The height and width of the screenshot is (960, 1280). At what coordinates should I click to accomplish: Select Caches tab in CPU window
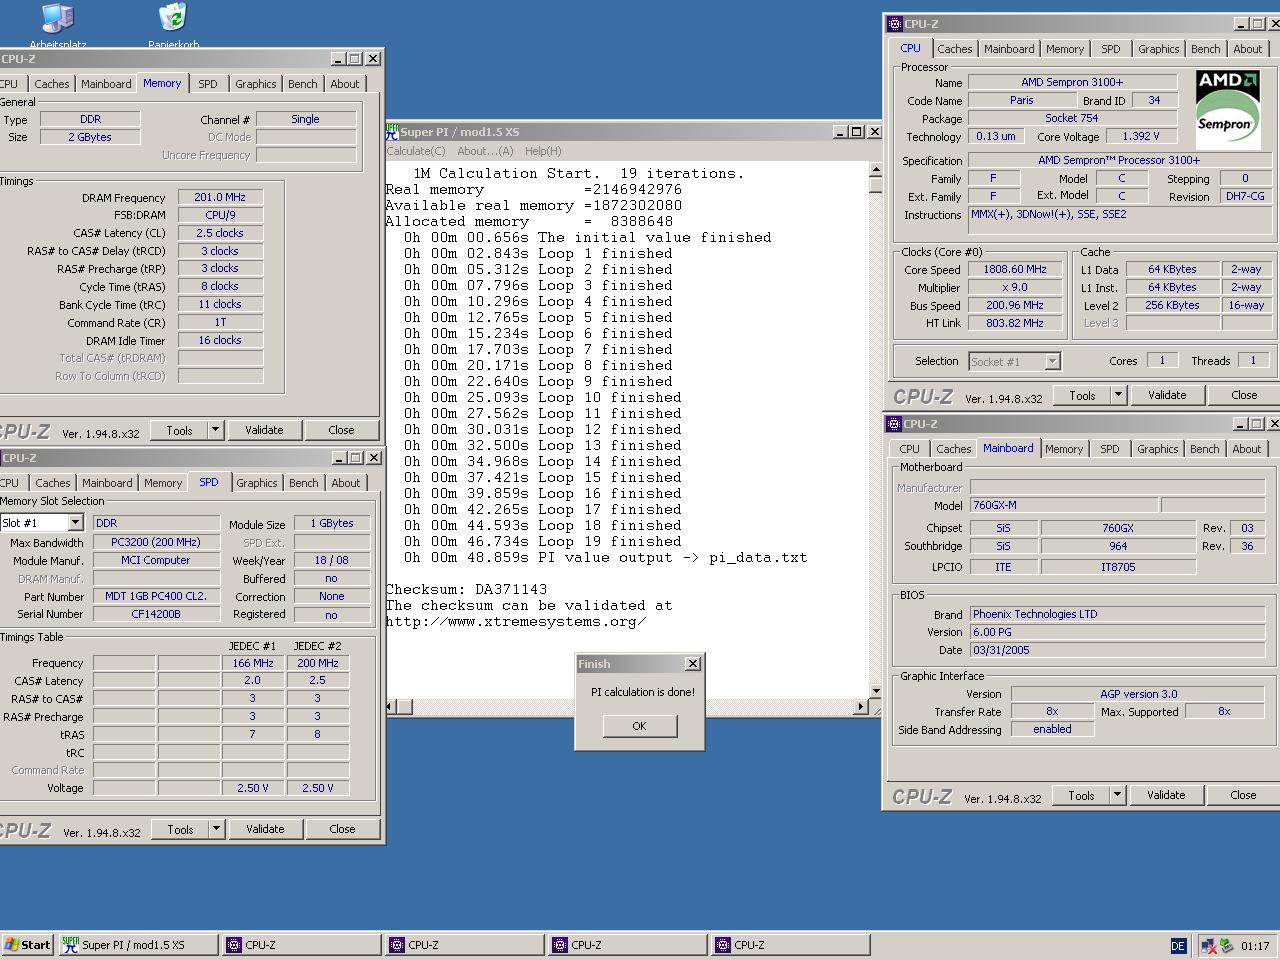954,49
